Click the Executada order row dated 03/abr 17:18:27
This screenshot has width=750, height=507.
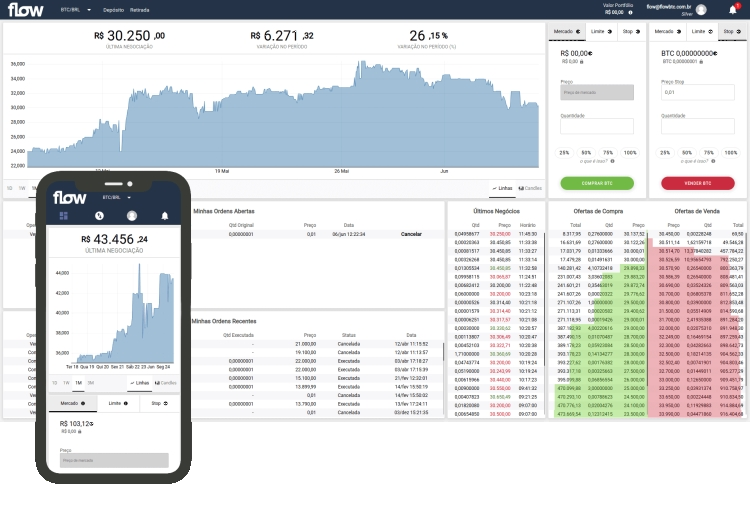(x=316, y=361)
